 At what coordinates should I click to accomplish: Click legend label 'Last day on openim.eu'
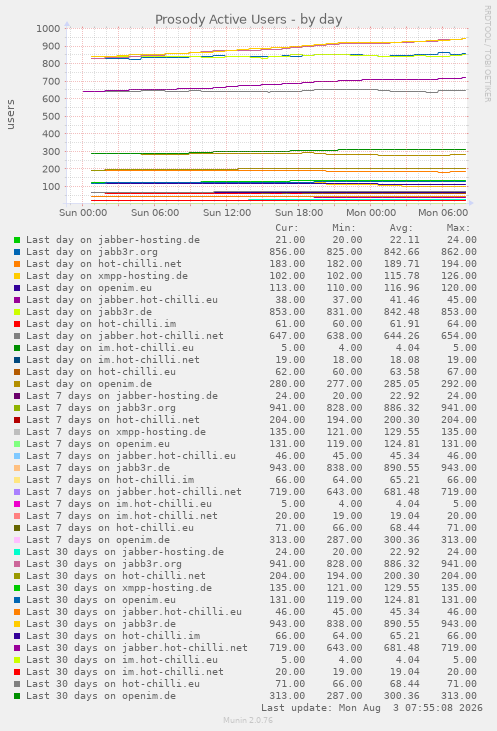coord(89,288)
